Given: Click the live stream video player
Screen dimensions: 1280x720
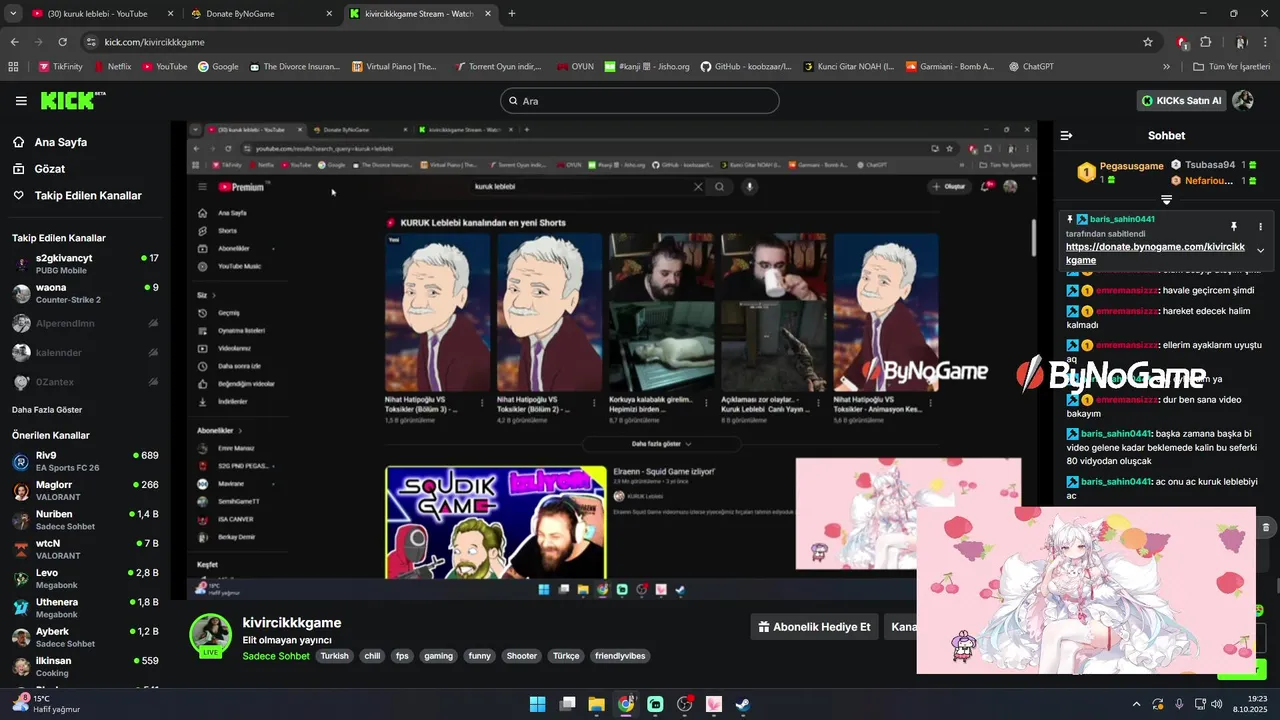Looking at the screenshot, I should tap(612, 360).
